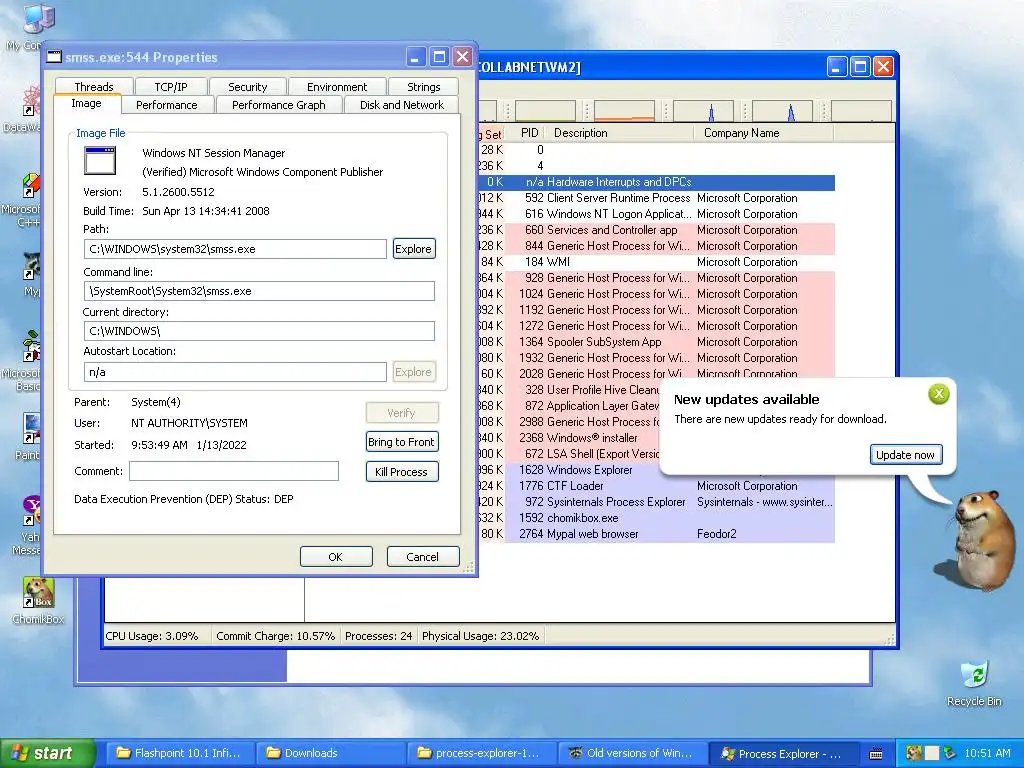
Task: Select the Performance tab
Action: [x=167, y=105]
